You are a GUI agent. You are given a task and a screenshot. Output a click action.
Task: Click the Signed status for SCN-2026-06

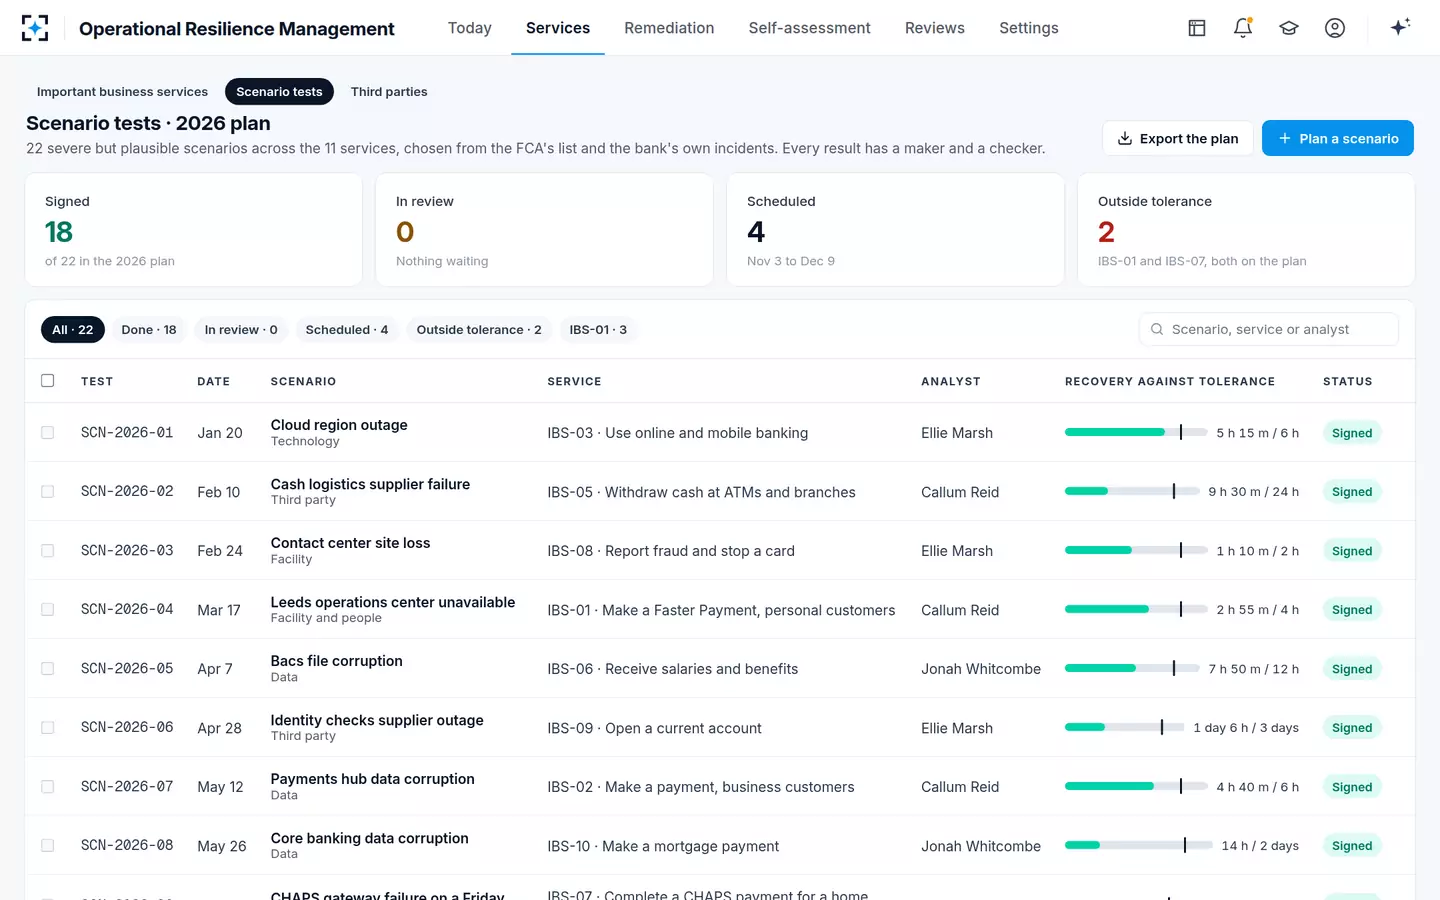(x=1352, y=728)
